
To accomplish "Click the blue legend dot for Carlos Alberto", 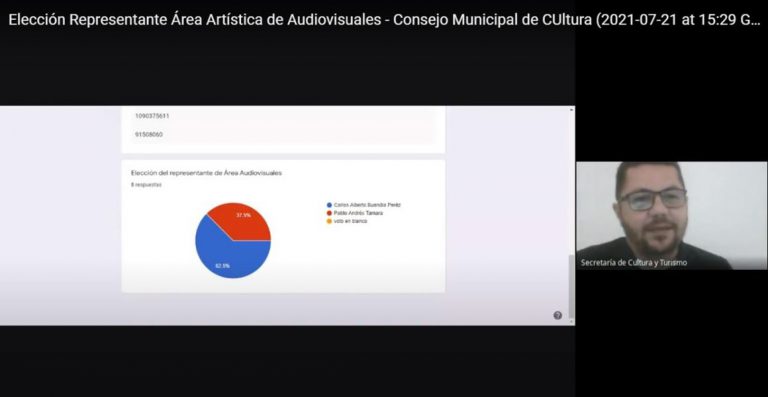I will (329, 205).
